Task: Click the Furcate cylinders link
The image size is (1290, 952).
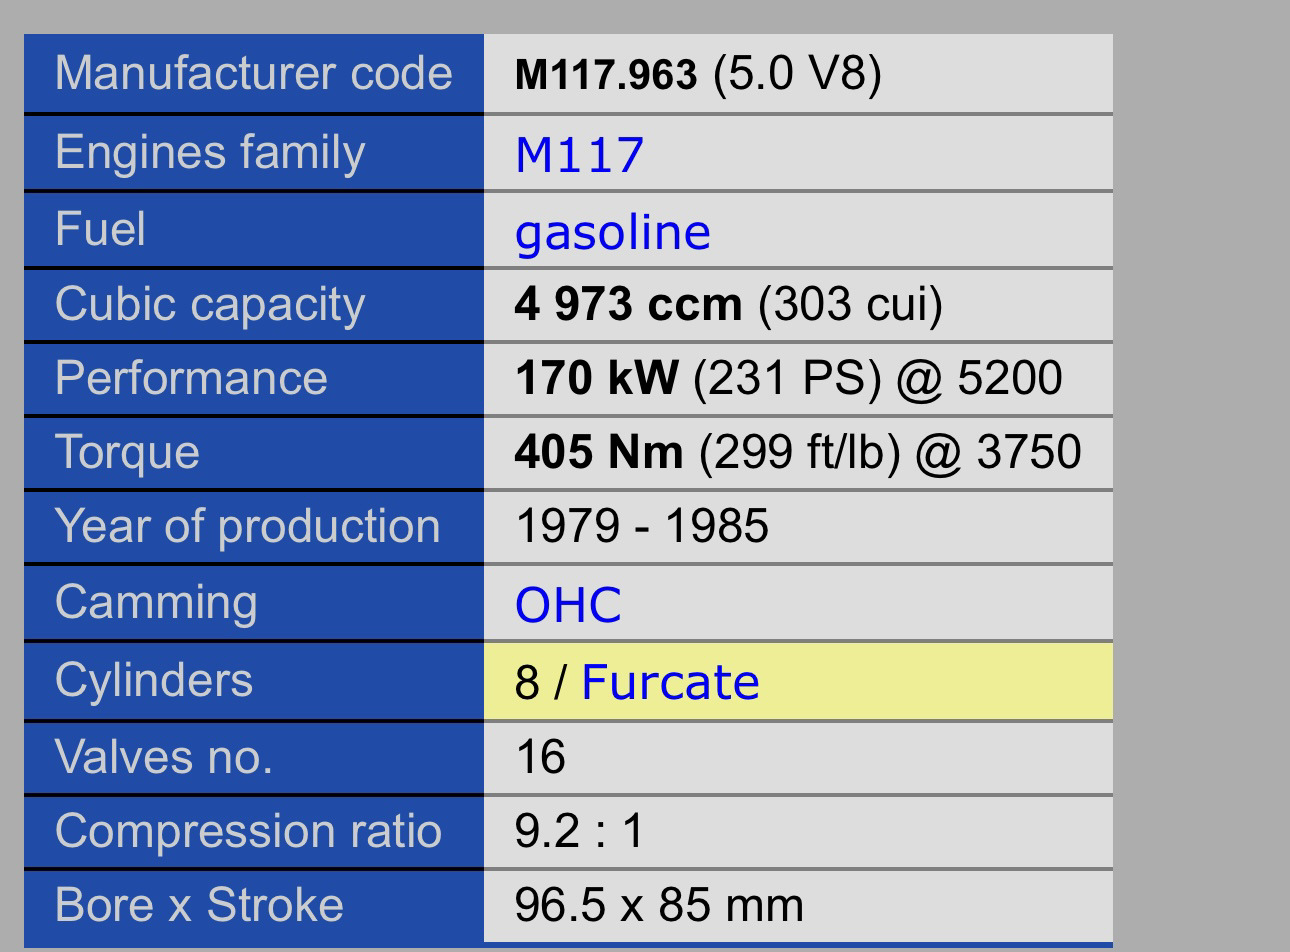Action: pos(670,682)
